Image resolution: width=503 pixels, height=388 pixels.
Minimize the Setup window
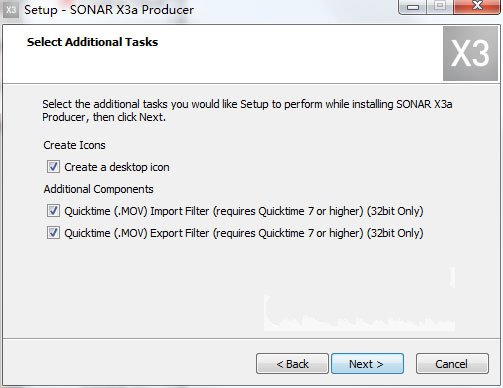[413, 7]
